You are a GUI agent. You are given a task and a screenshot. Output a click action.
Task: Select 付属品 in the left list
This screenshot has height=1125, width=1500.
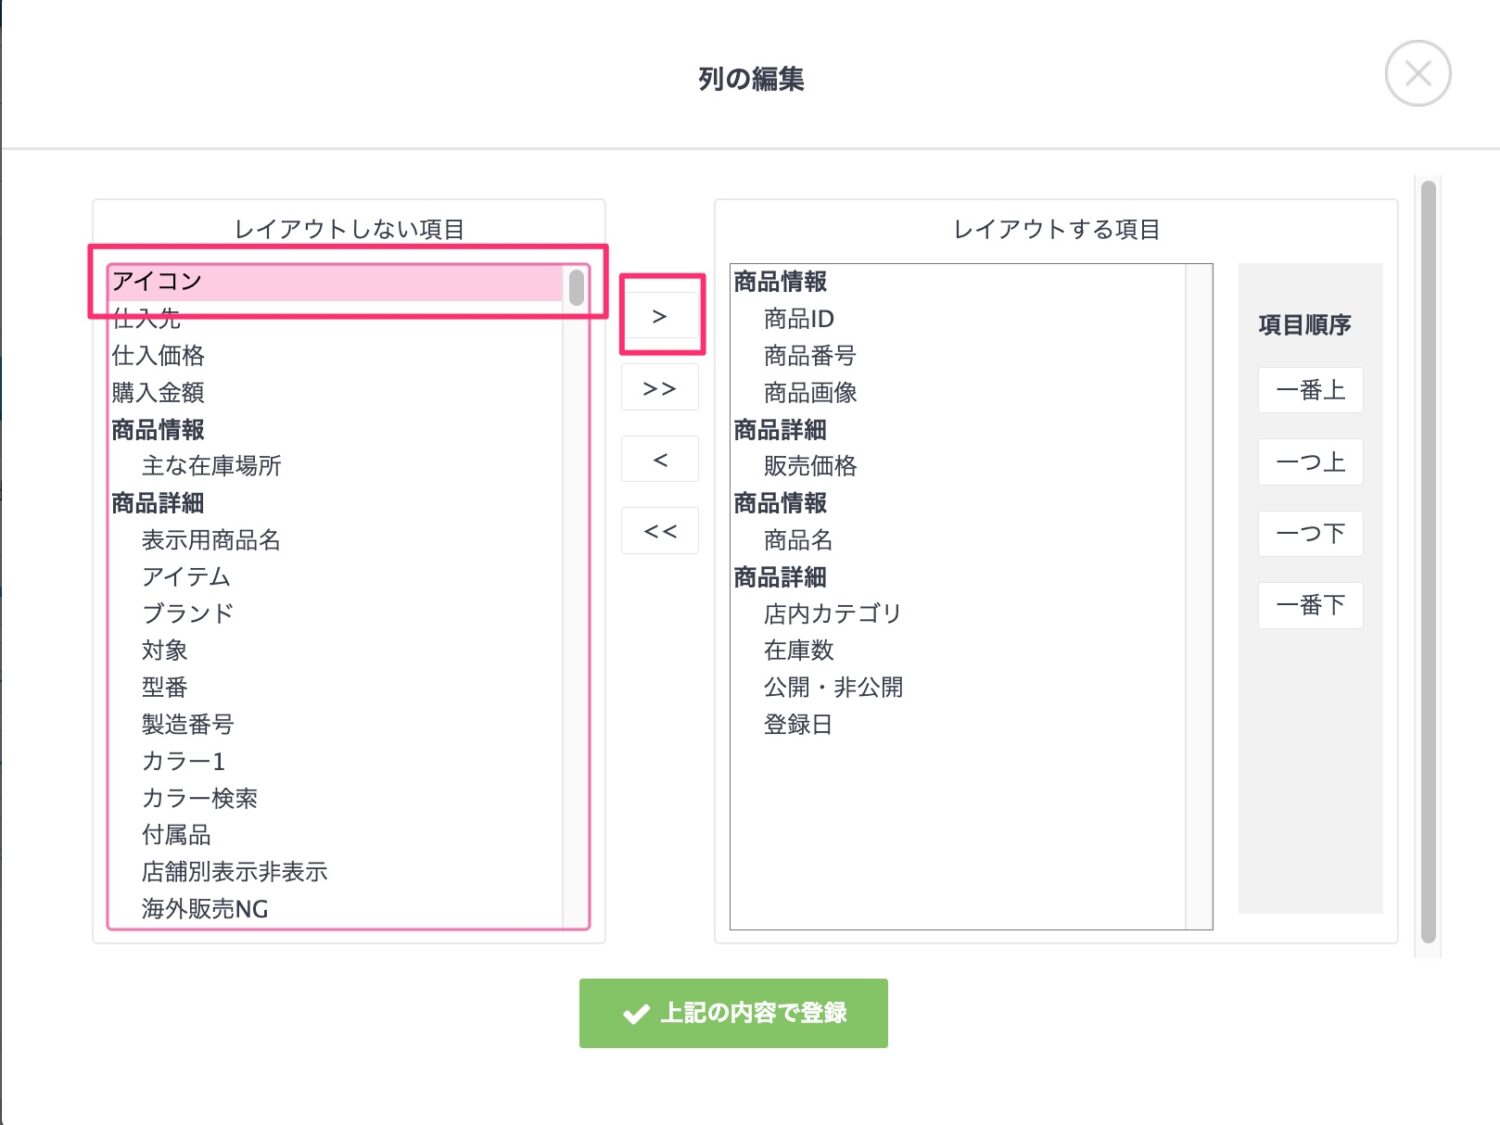click(336, 836)
